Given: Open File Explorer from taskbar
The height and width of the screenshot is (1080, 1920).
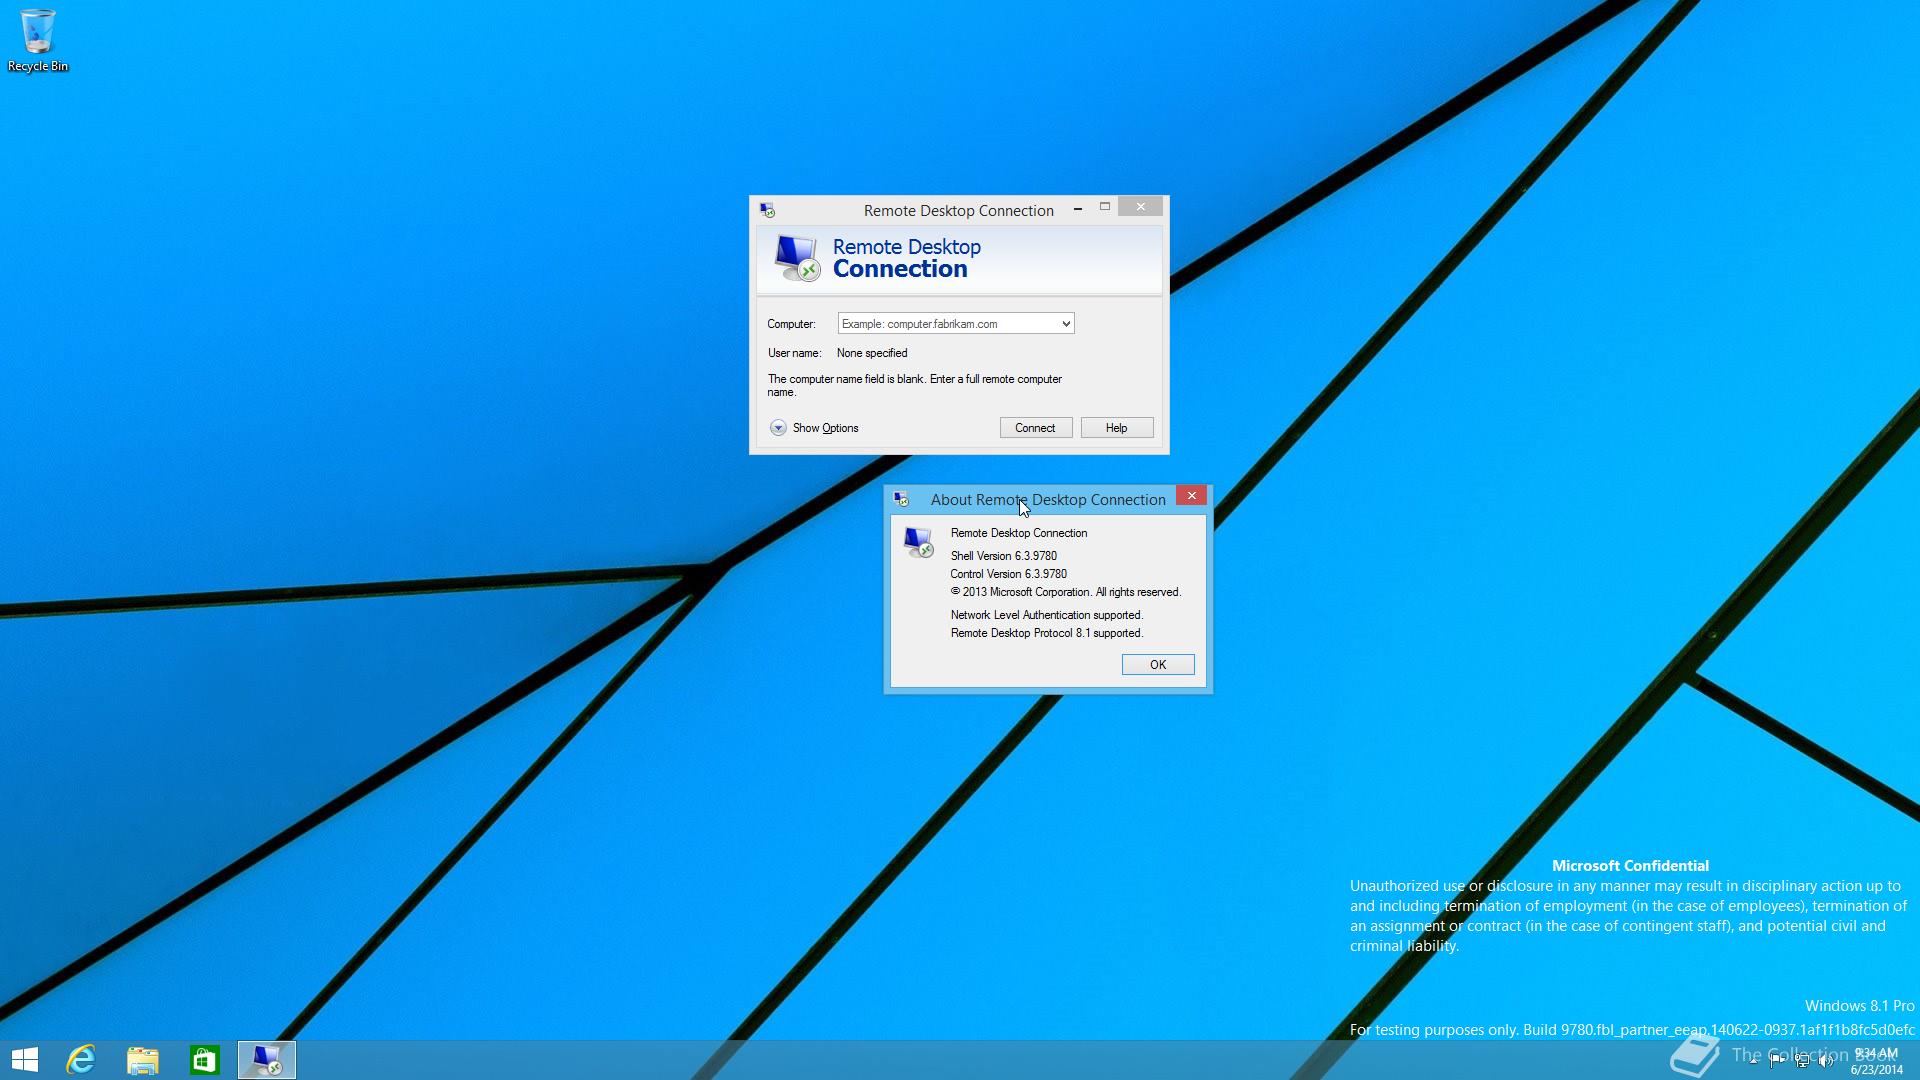Looking at the screenshot, I should [x=143, y=1060].
